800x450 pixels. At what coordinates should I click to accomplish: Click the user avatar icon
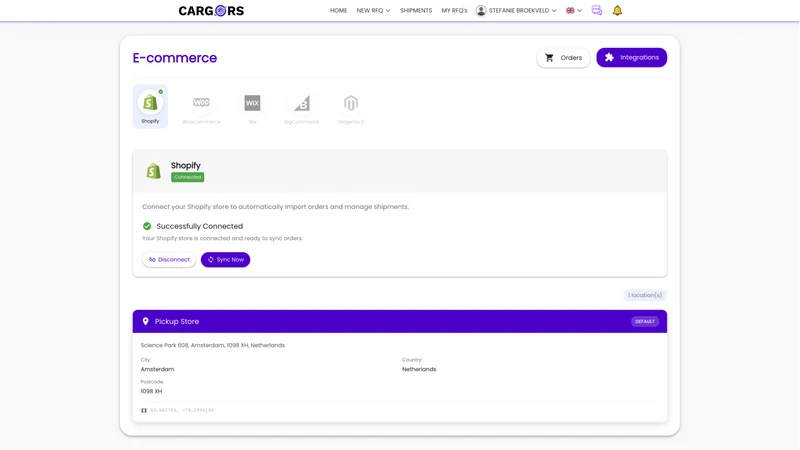point(481,10)
